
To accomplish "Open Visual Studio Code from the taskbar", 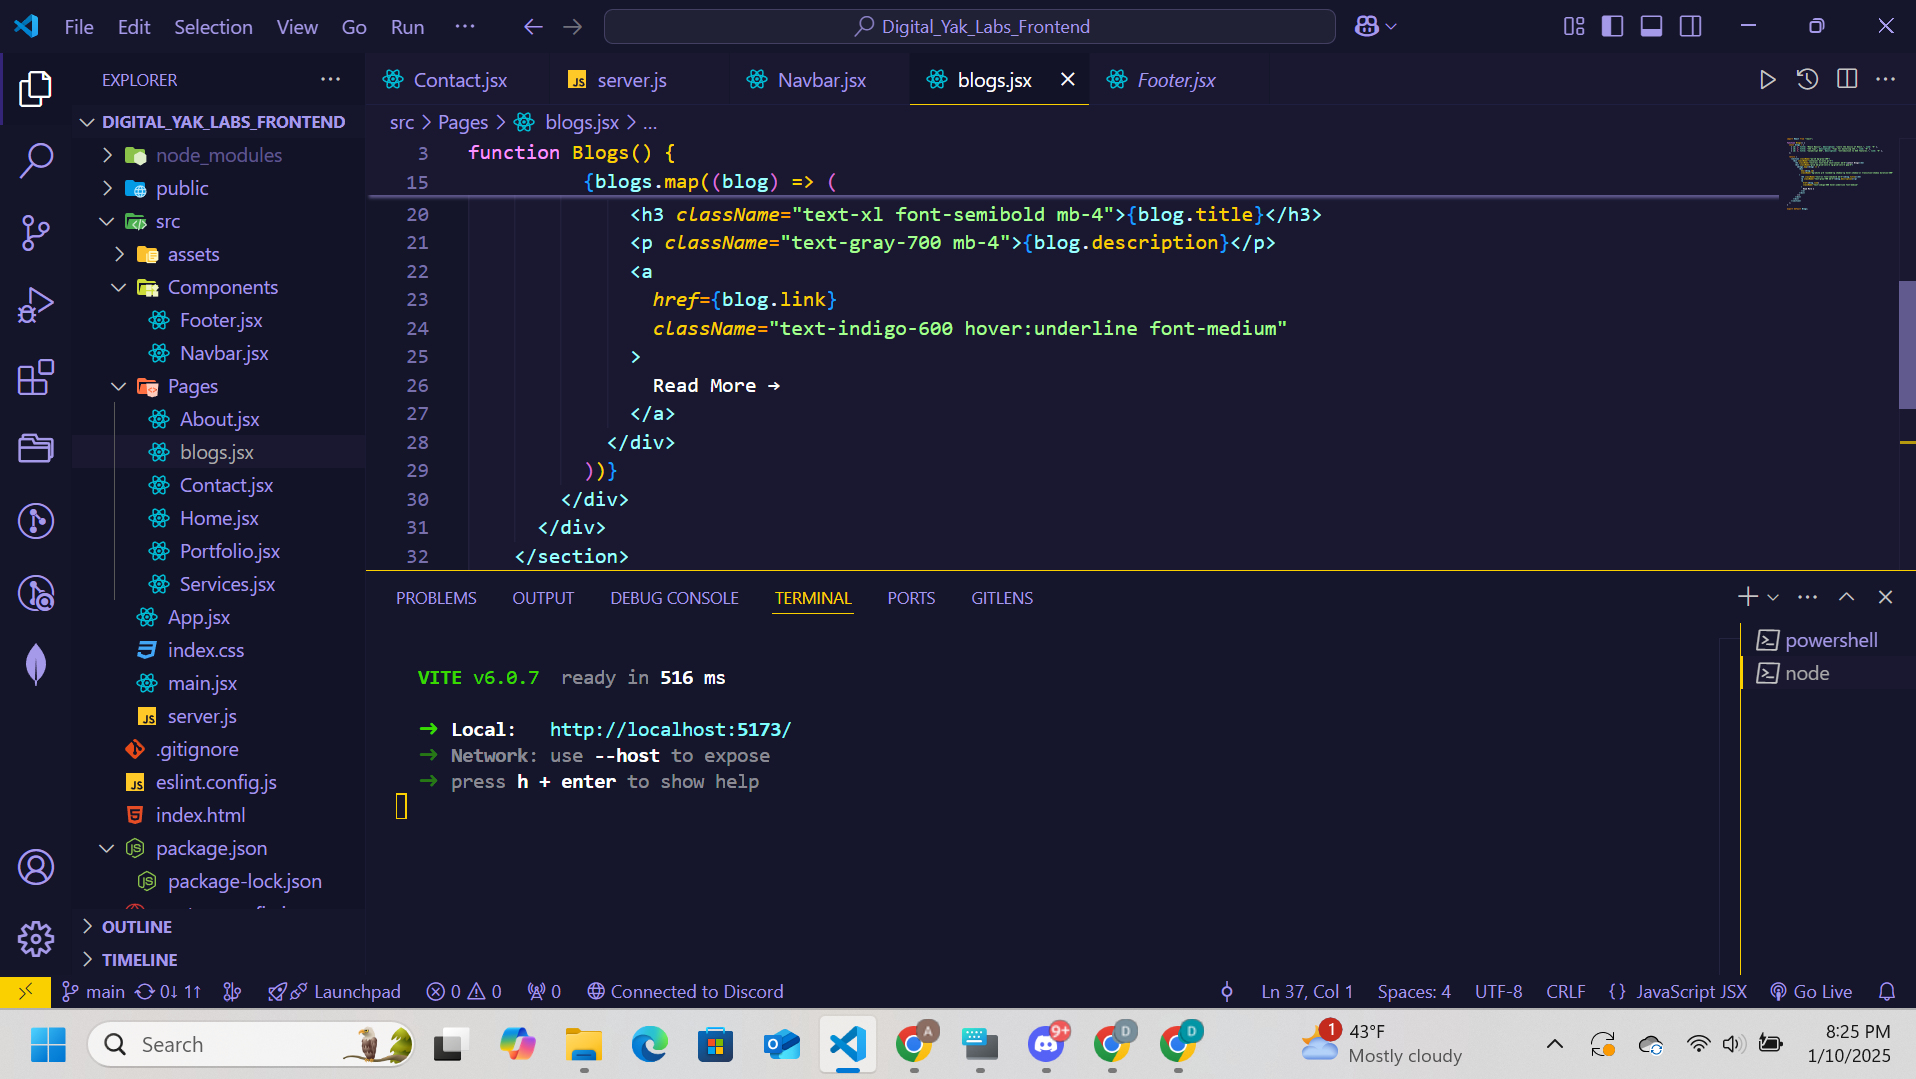I will (x=848, y=1045).
